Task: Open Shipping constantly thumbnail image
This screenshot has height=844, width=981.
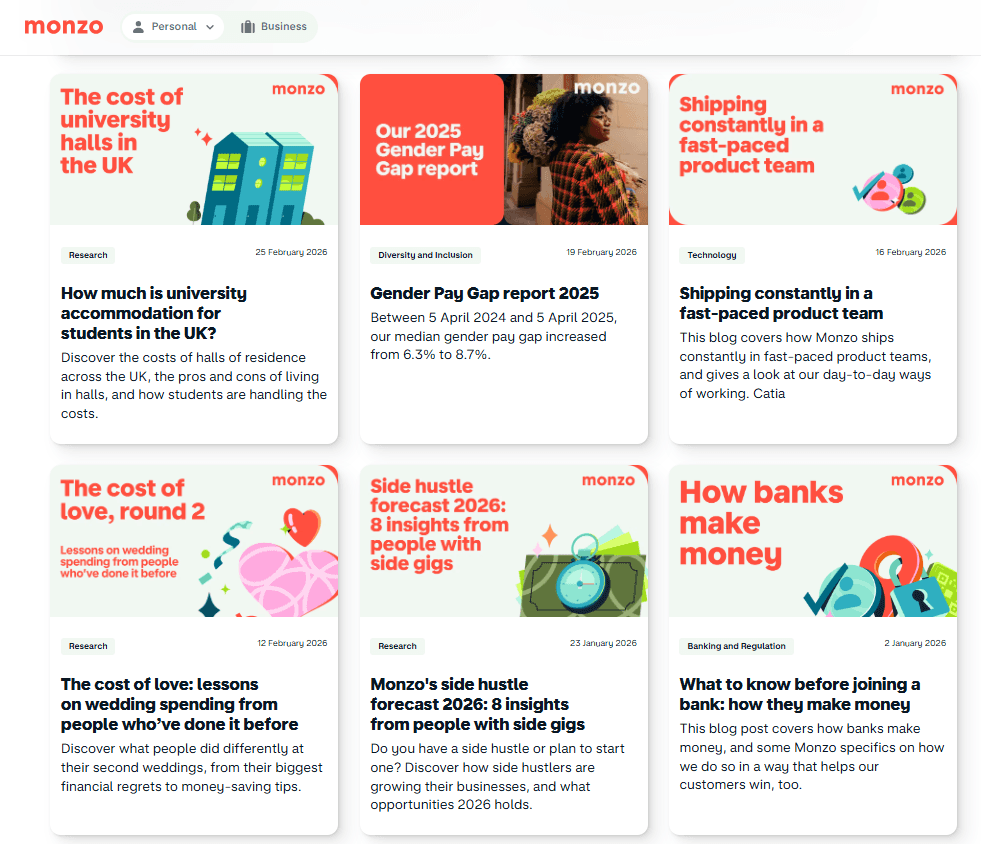Action: click(813, 150)
